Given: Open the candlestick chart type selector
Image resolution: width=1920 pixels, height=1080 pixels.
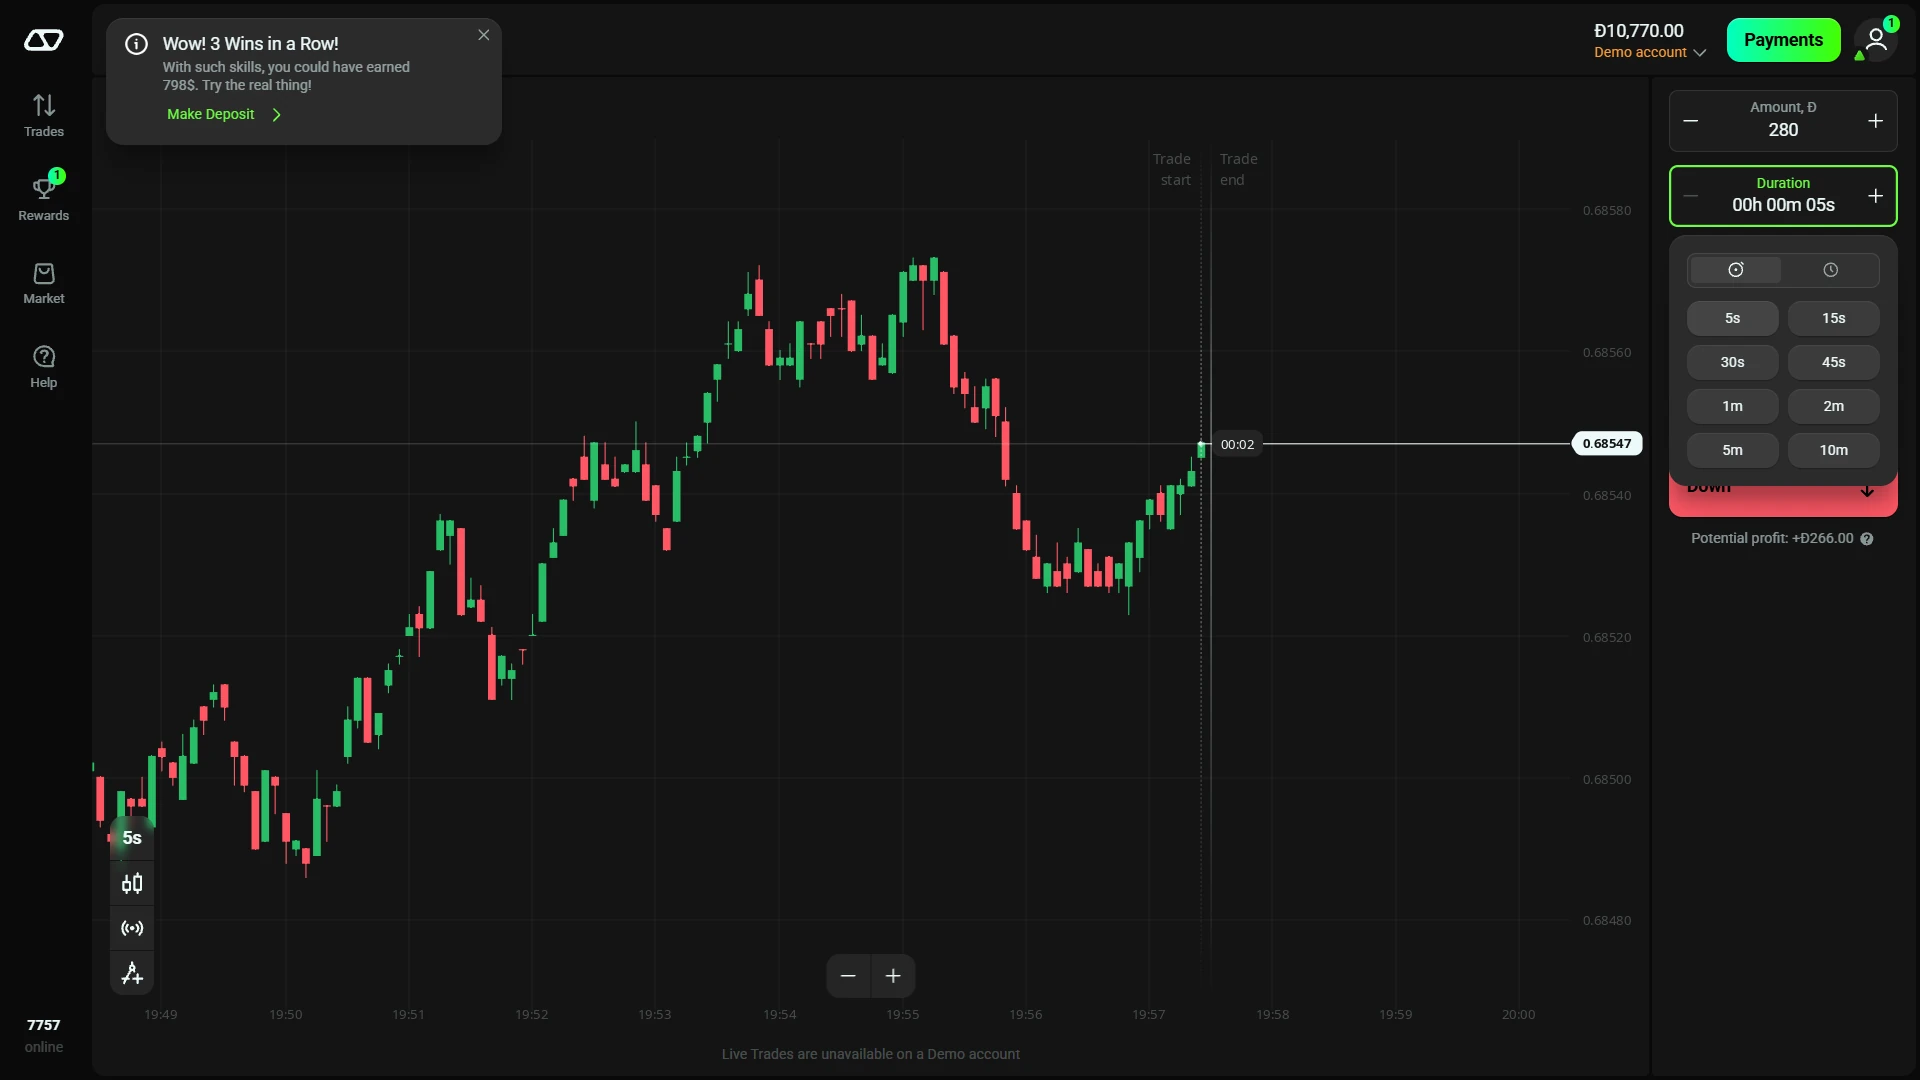Looking at the screenshot, I should [132, 884].
